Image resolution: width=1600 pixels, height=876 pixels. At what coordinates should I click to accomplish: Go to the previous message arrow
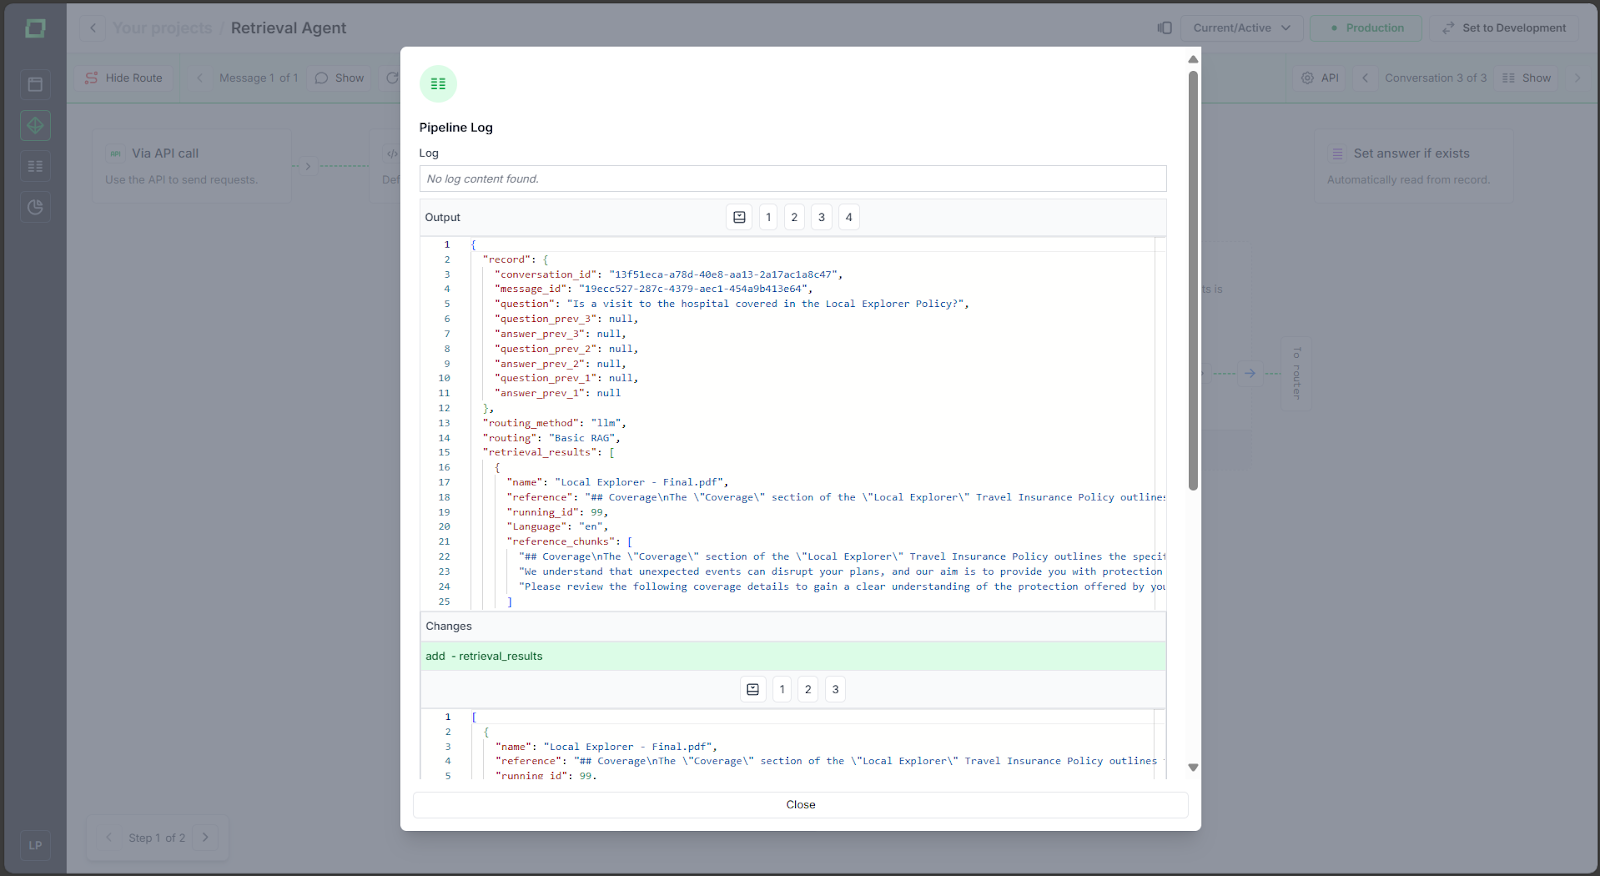pos(199,78)
